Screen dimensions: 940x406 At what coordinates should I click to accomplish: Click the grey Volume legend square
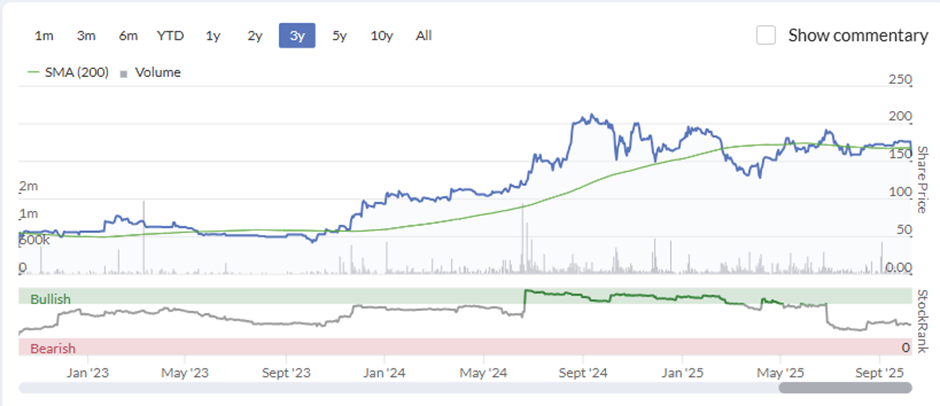pyautogui.click(x=124, y=73)
